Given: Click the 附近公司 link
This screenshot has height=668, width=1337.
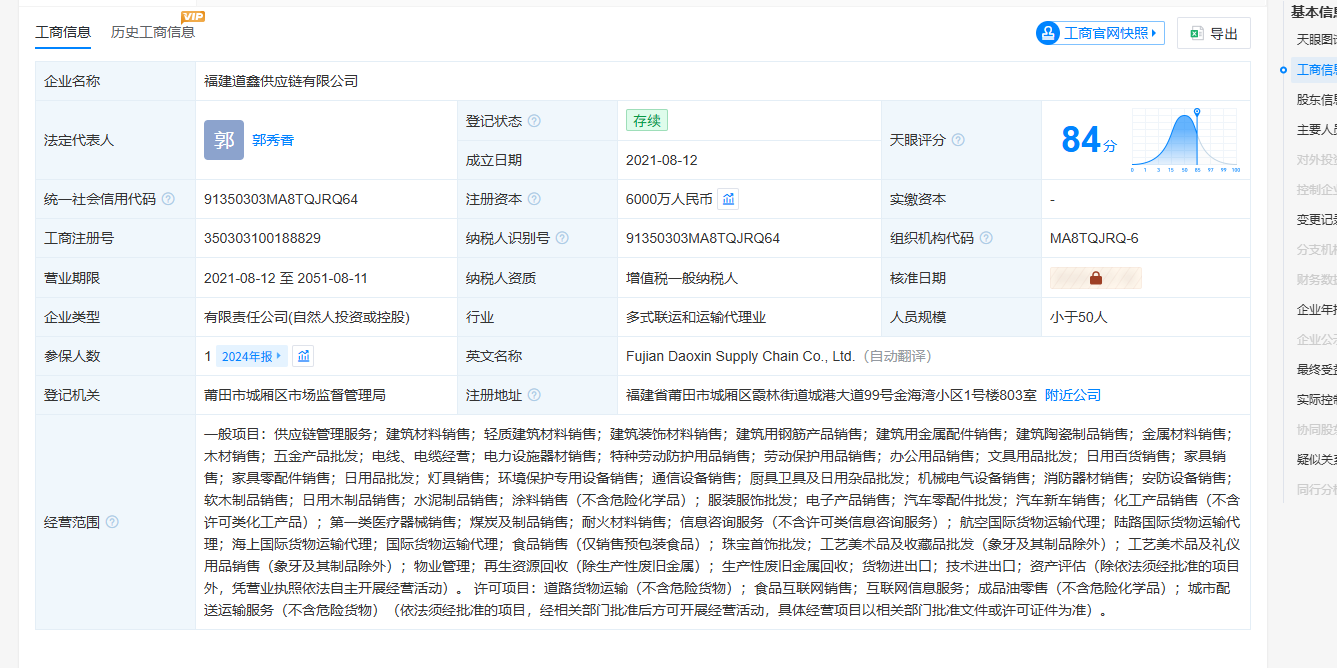Looking at the screenshot, I should 1072,395.
